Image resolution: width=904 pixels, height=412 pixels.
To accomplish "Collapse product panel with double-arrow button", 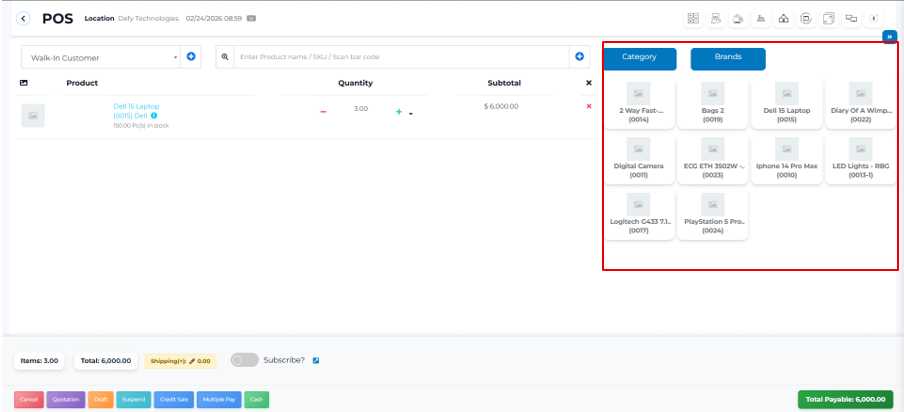I will pyautogui.click(x=889, y=36).
